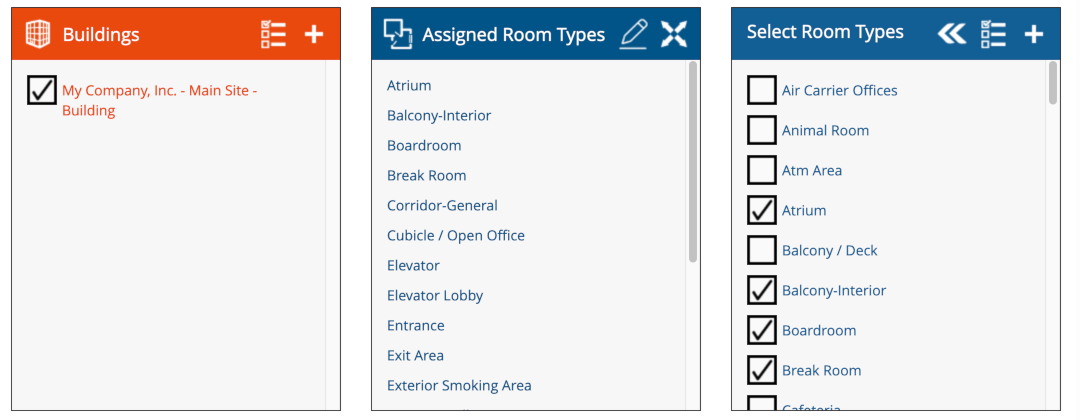Deselect the Boardroom checkbox

[x=762, y=330]
